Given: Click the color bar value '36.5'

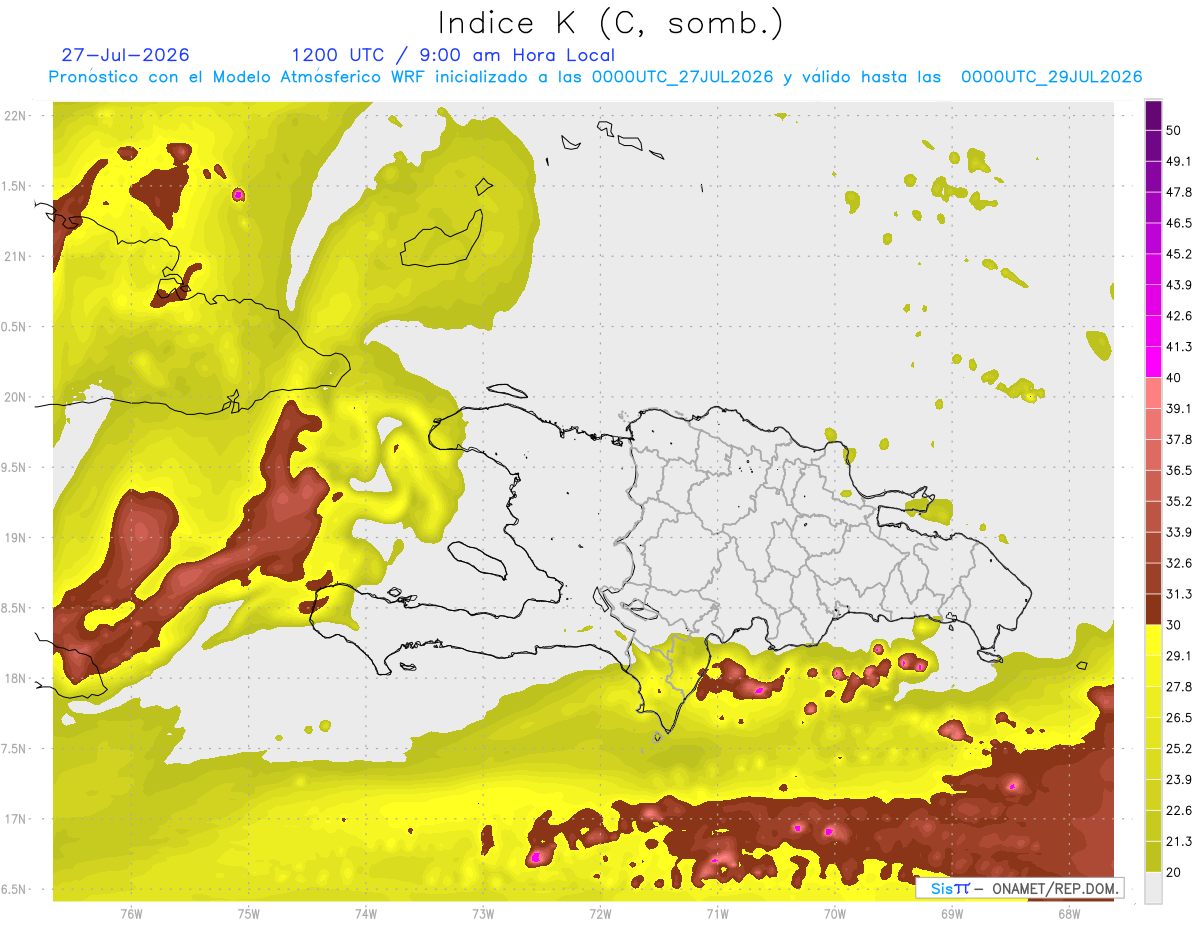Looking at the screenshot, I should (x=1179, y=470).
